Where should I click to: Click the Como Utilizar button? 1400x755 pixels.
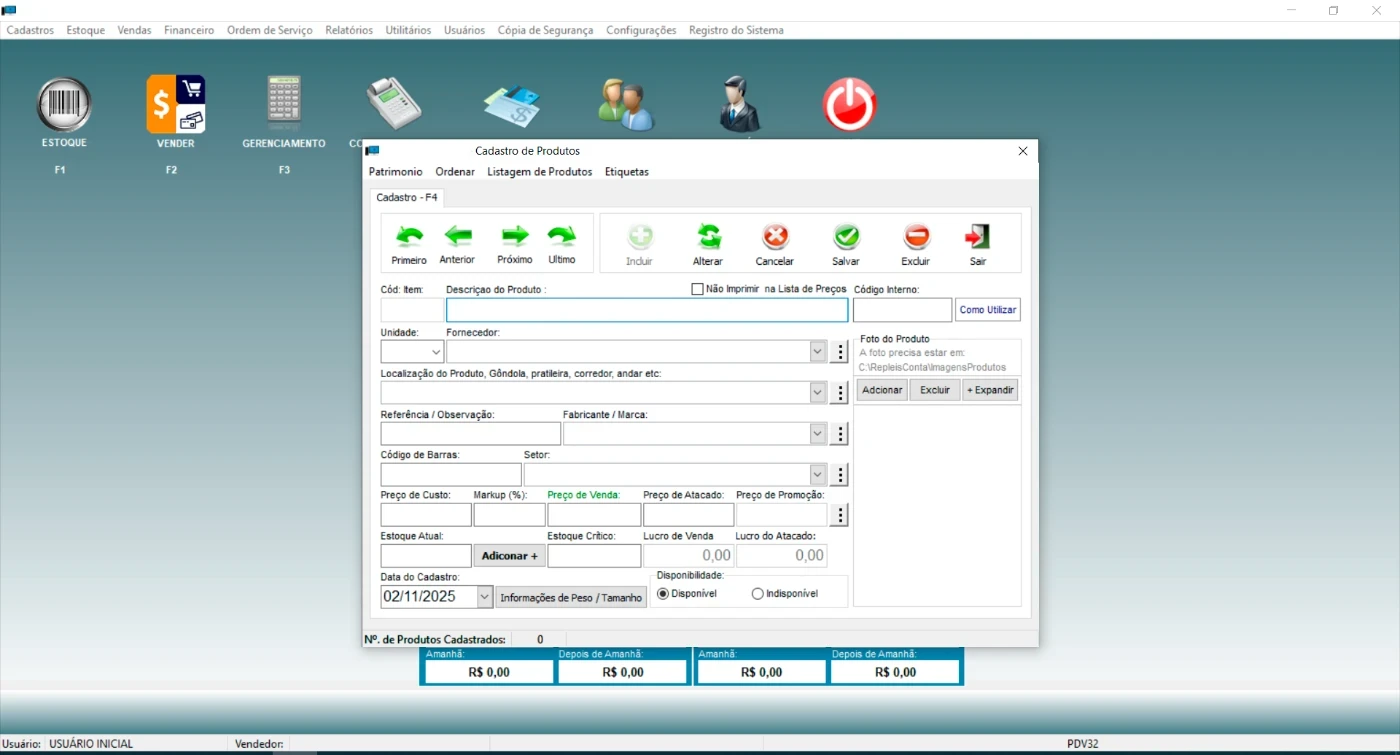point(987,310)
